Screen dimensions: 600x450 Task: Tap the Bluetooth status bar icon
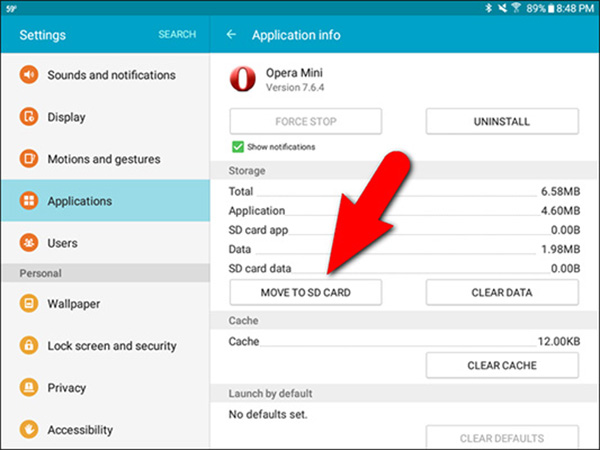[488, 8]
